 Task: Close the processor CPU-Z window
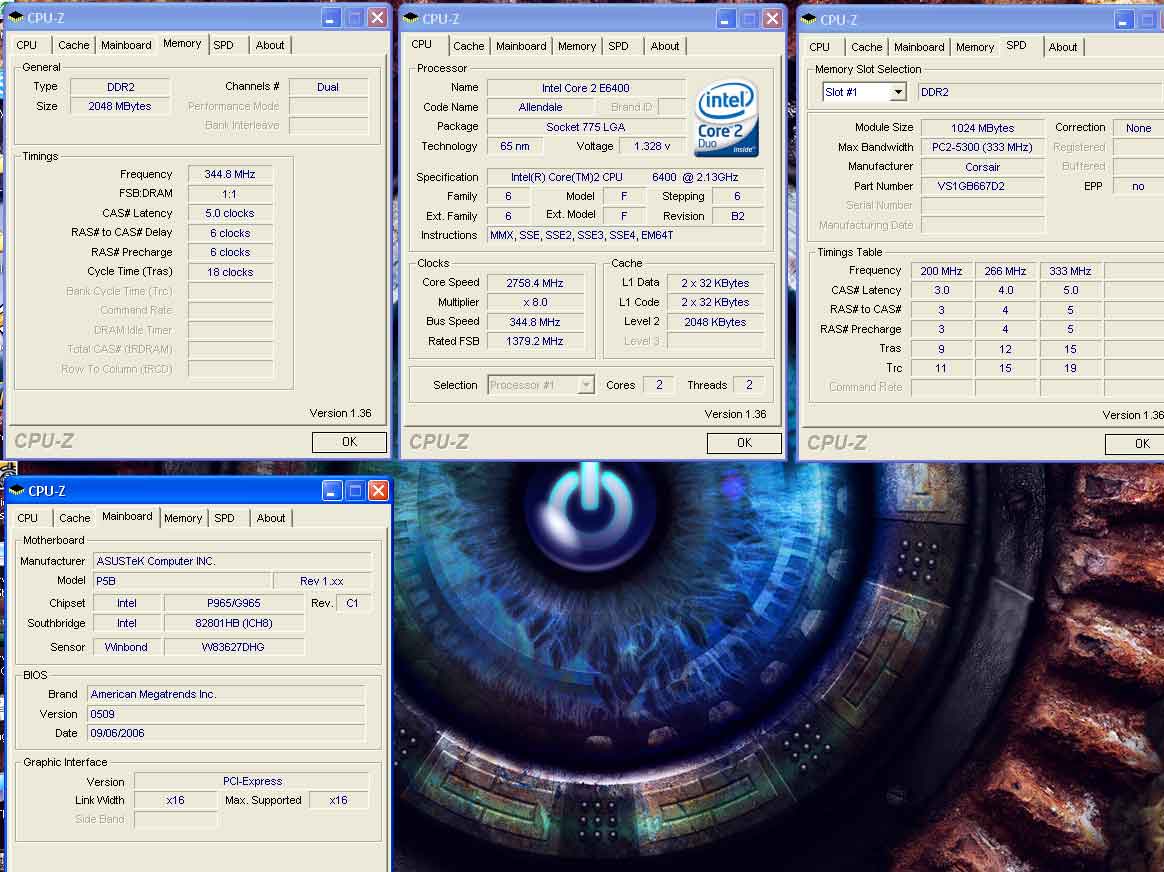[772, 19]
